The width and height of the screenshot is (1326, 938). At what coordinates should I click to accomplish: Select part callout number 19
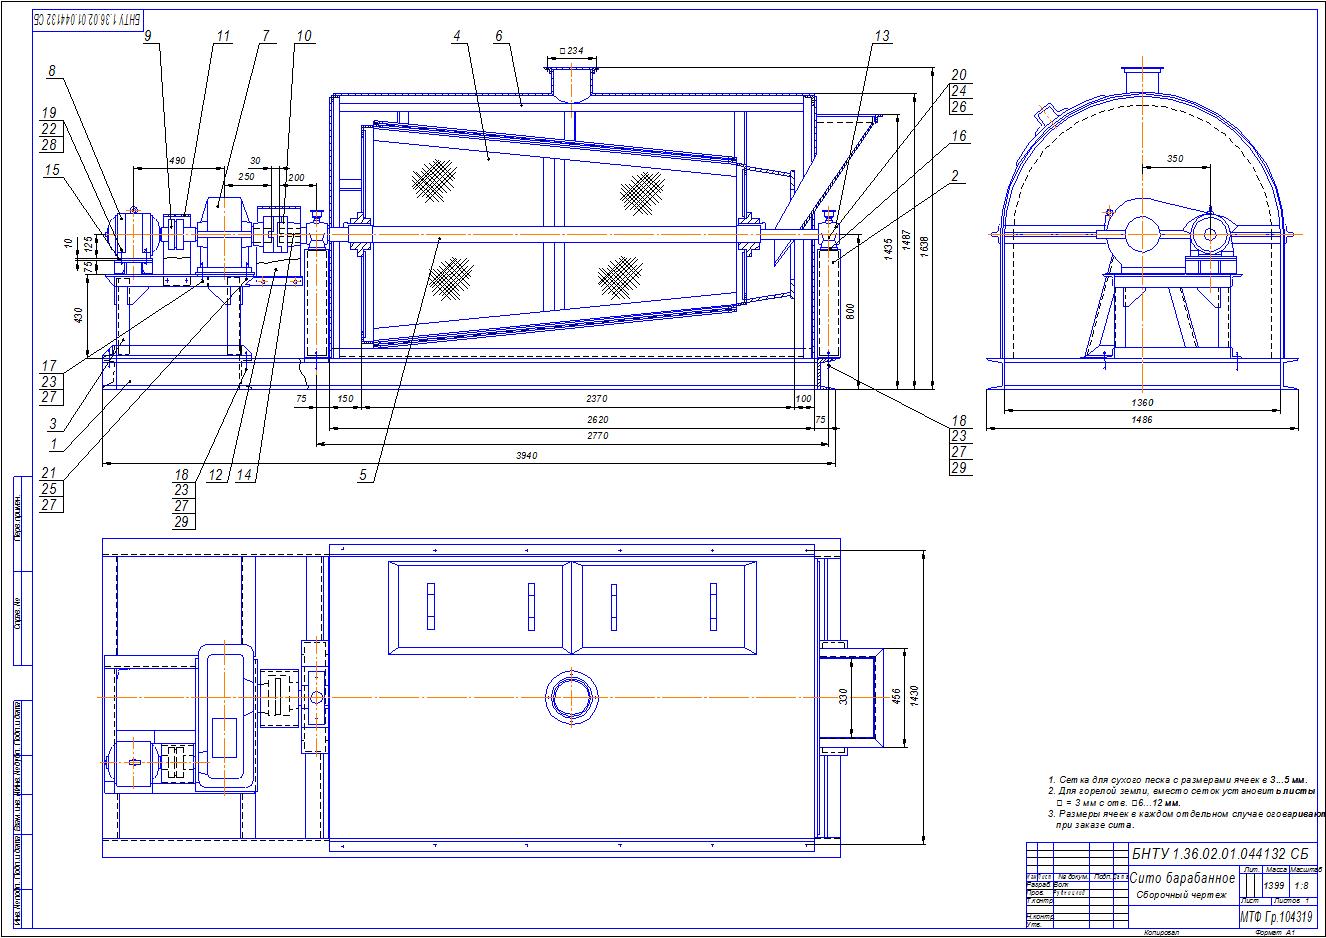[51, 113]
